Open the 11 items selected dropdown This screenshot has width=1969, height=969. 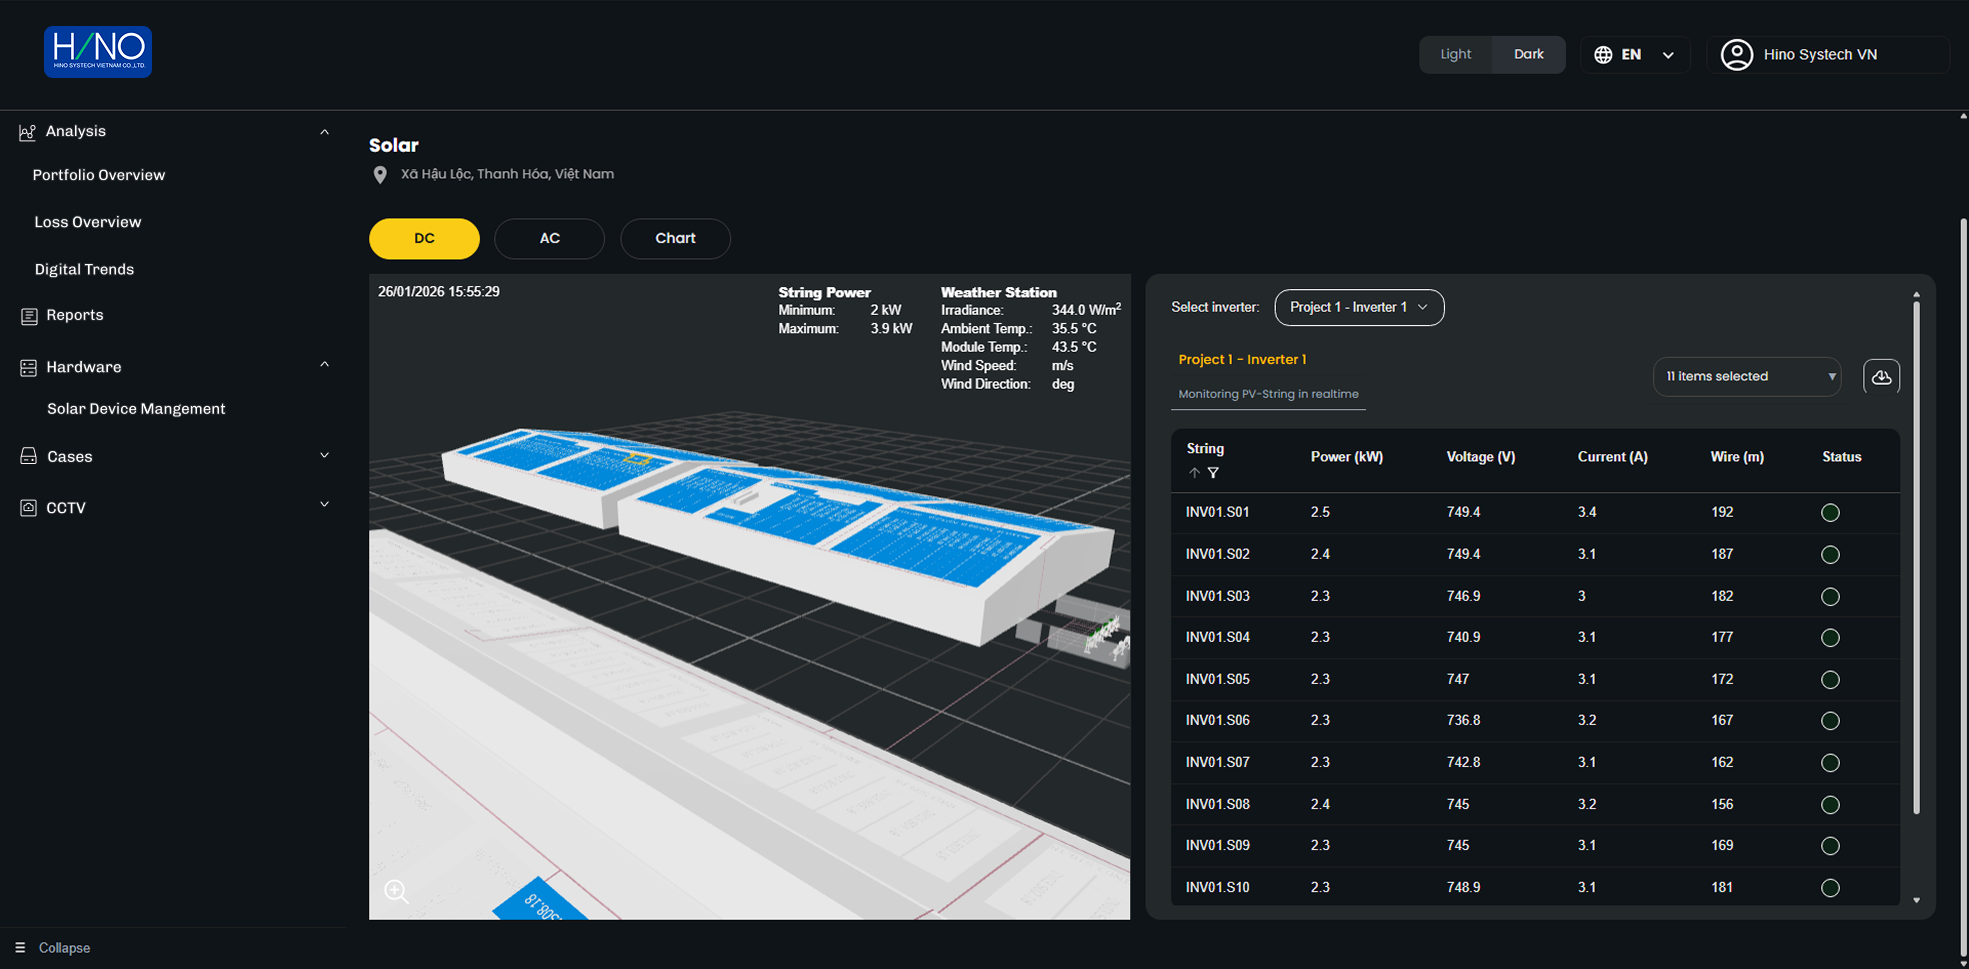[1746, 377]
